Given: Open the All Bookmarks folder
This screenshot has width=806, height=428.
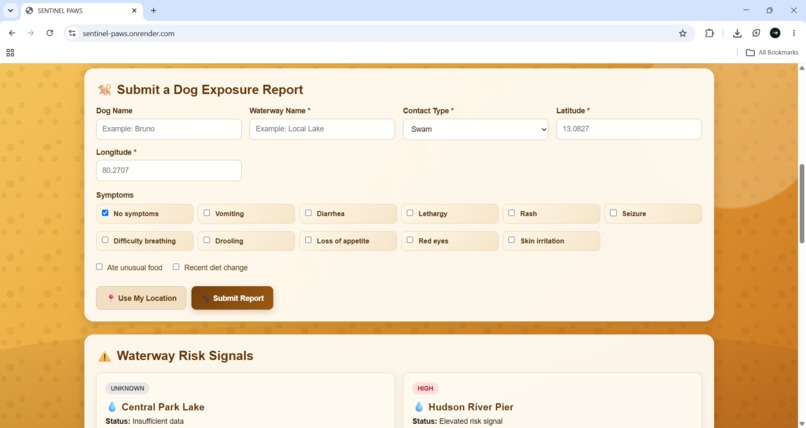Looking at the screenshot, I should click(x=772, y=52).
